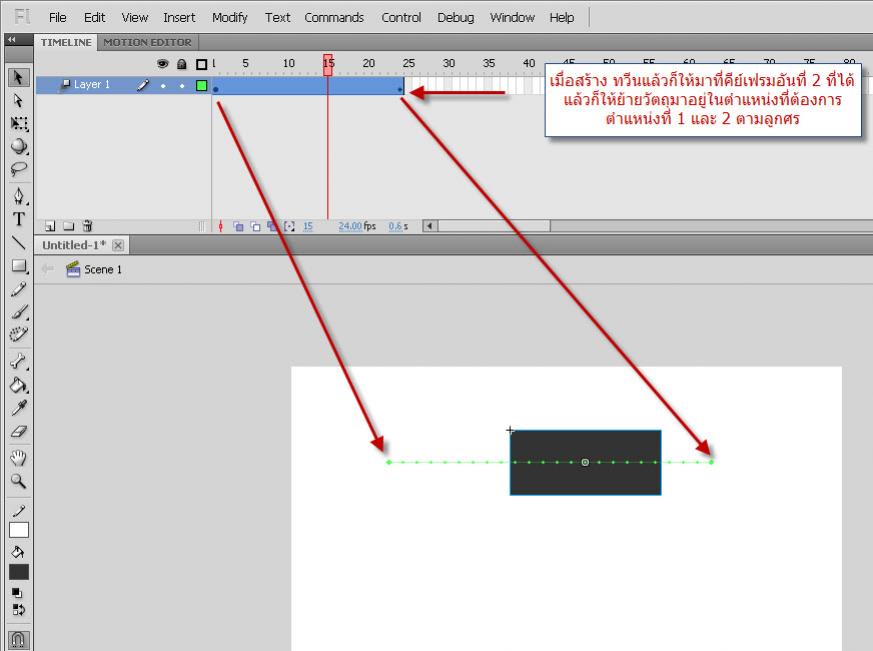
Task: Toggle Onion Skin button
Action: pyautogui.click(x=238, y=226)
